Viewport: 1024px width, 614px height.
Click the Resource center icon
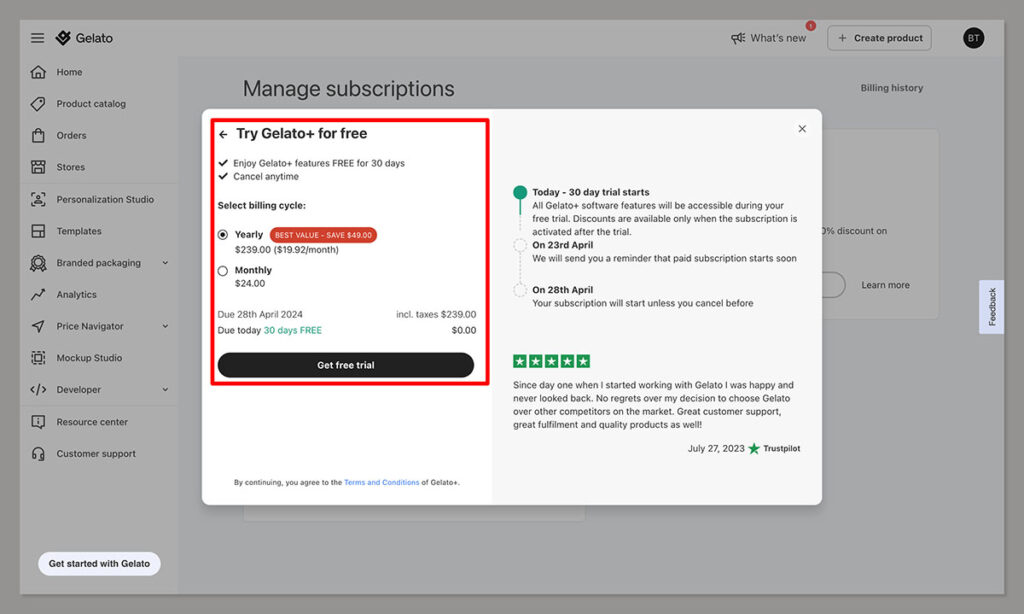(x=38, y=422)
